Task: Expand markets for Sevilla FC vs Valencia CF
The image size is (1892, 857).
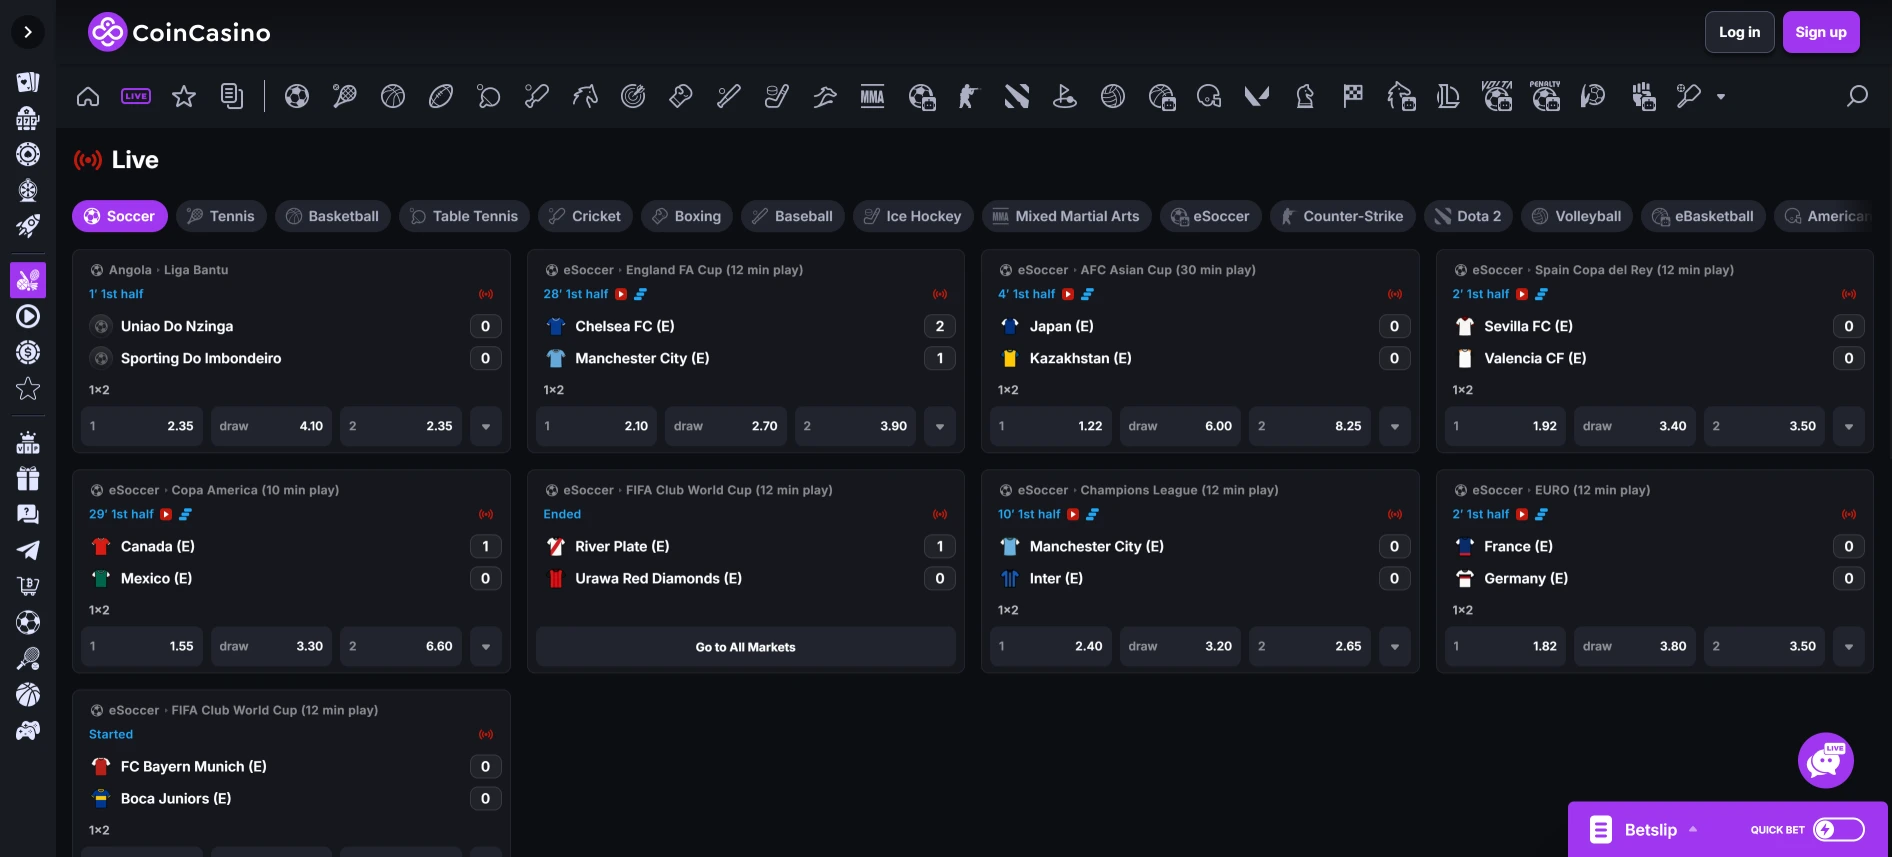Action: point(1849,426)
